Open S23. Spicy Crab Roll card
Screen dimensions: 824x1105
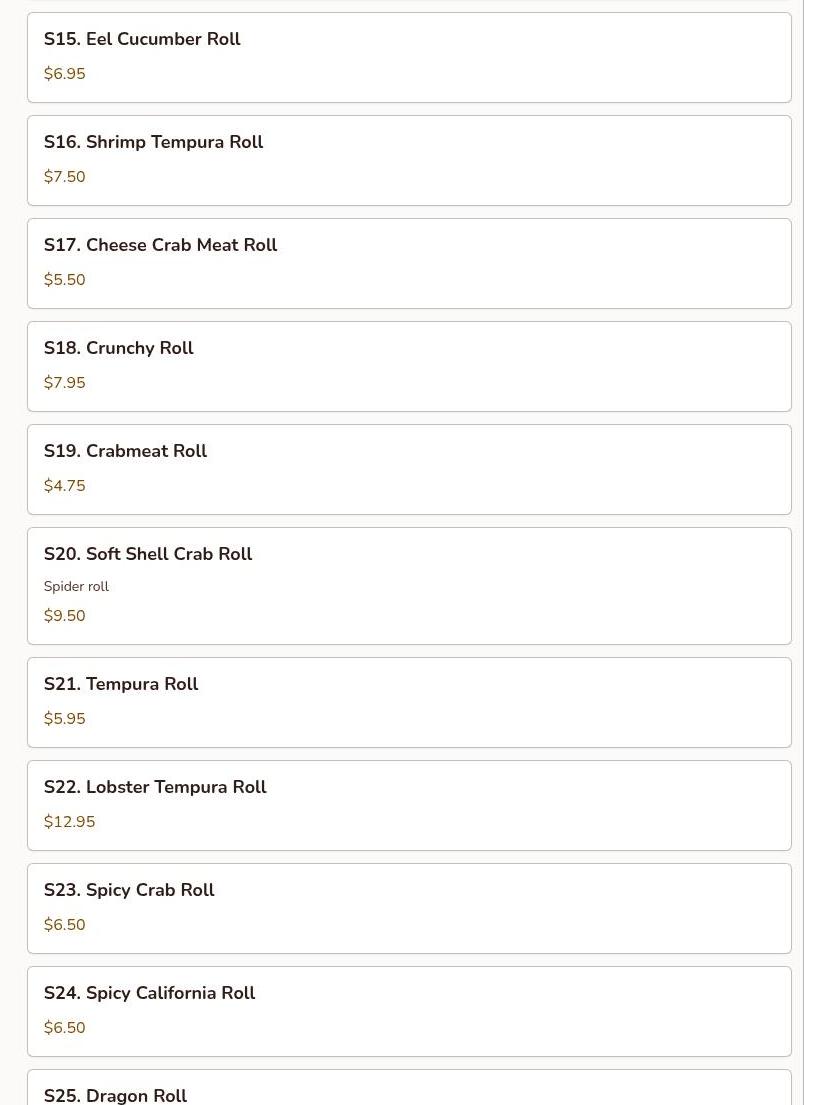click(x=409, y=908)
